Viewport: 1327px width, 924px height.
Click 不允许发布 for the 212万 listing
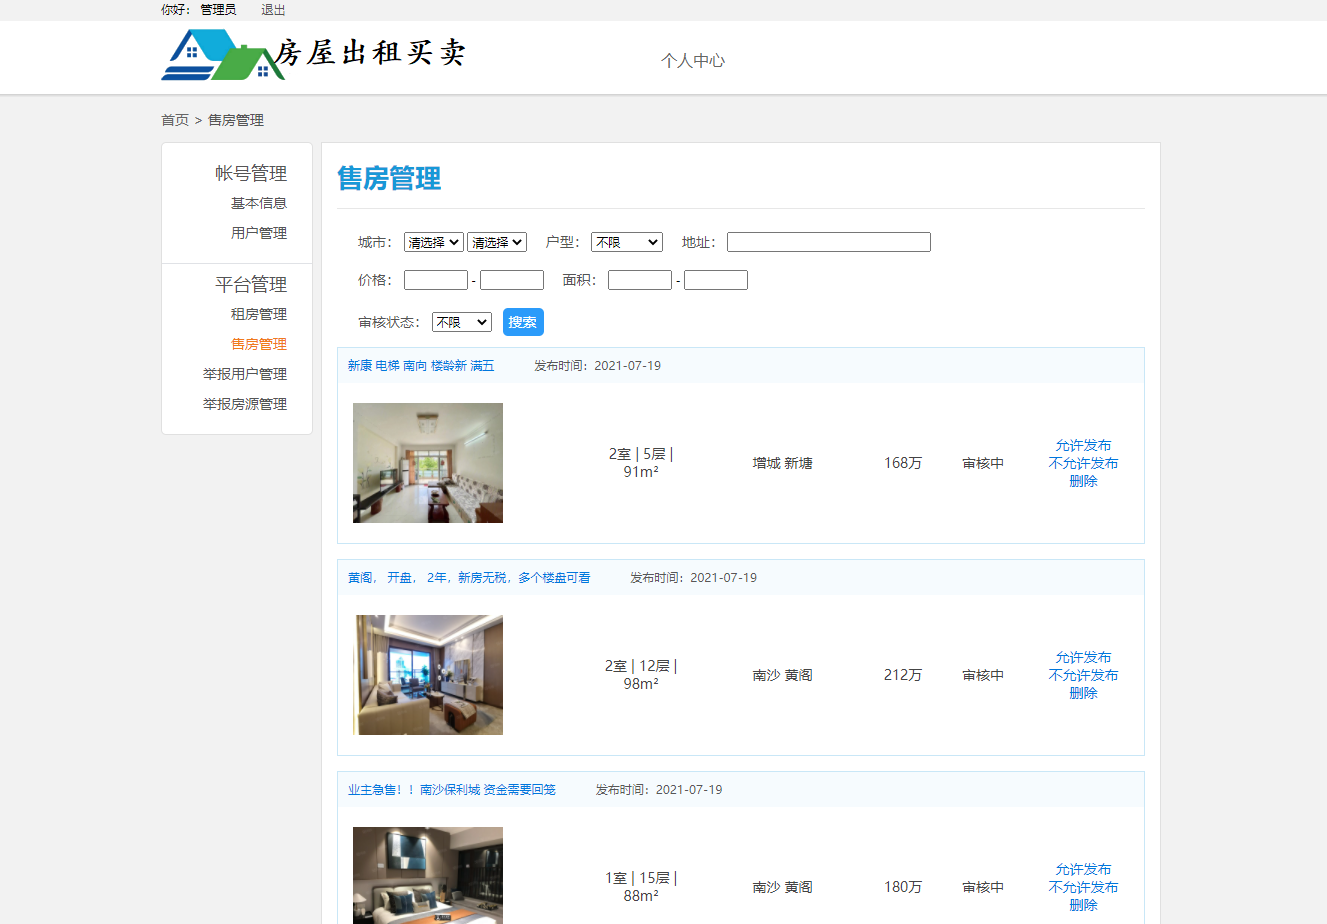pos(1082,675)
